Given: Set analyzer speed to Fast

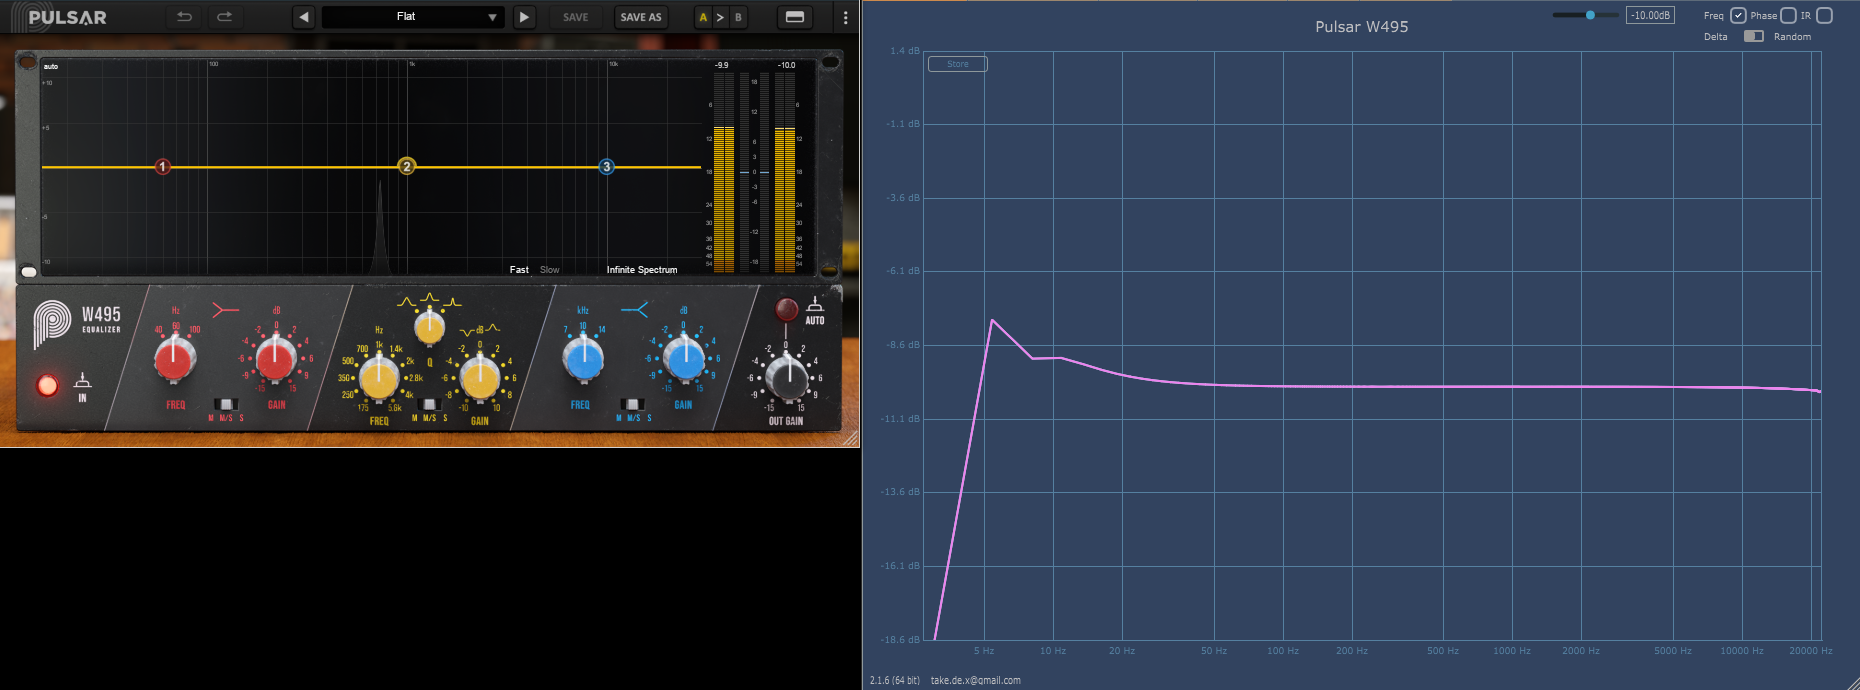Looking at the screenshot, I should [x=519, y=270].
